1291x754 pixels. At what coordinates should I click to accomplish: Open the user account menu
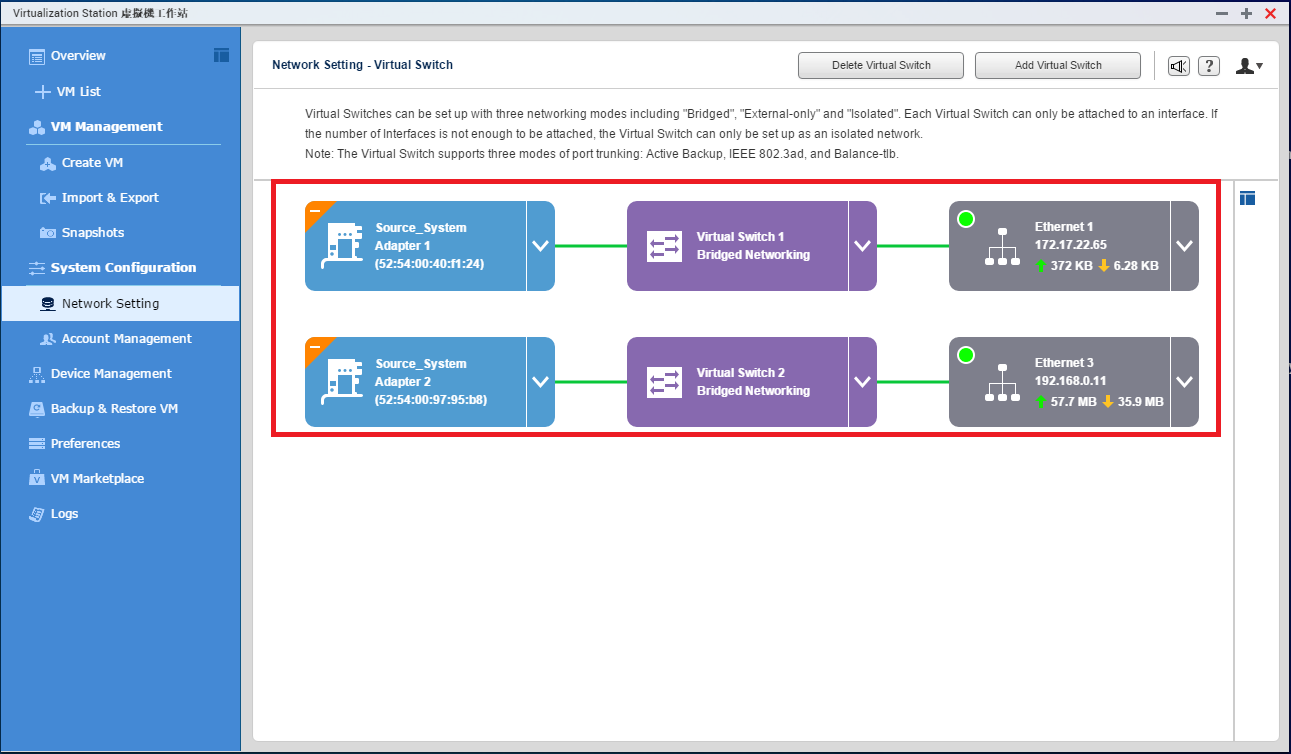point(1248,66)
